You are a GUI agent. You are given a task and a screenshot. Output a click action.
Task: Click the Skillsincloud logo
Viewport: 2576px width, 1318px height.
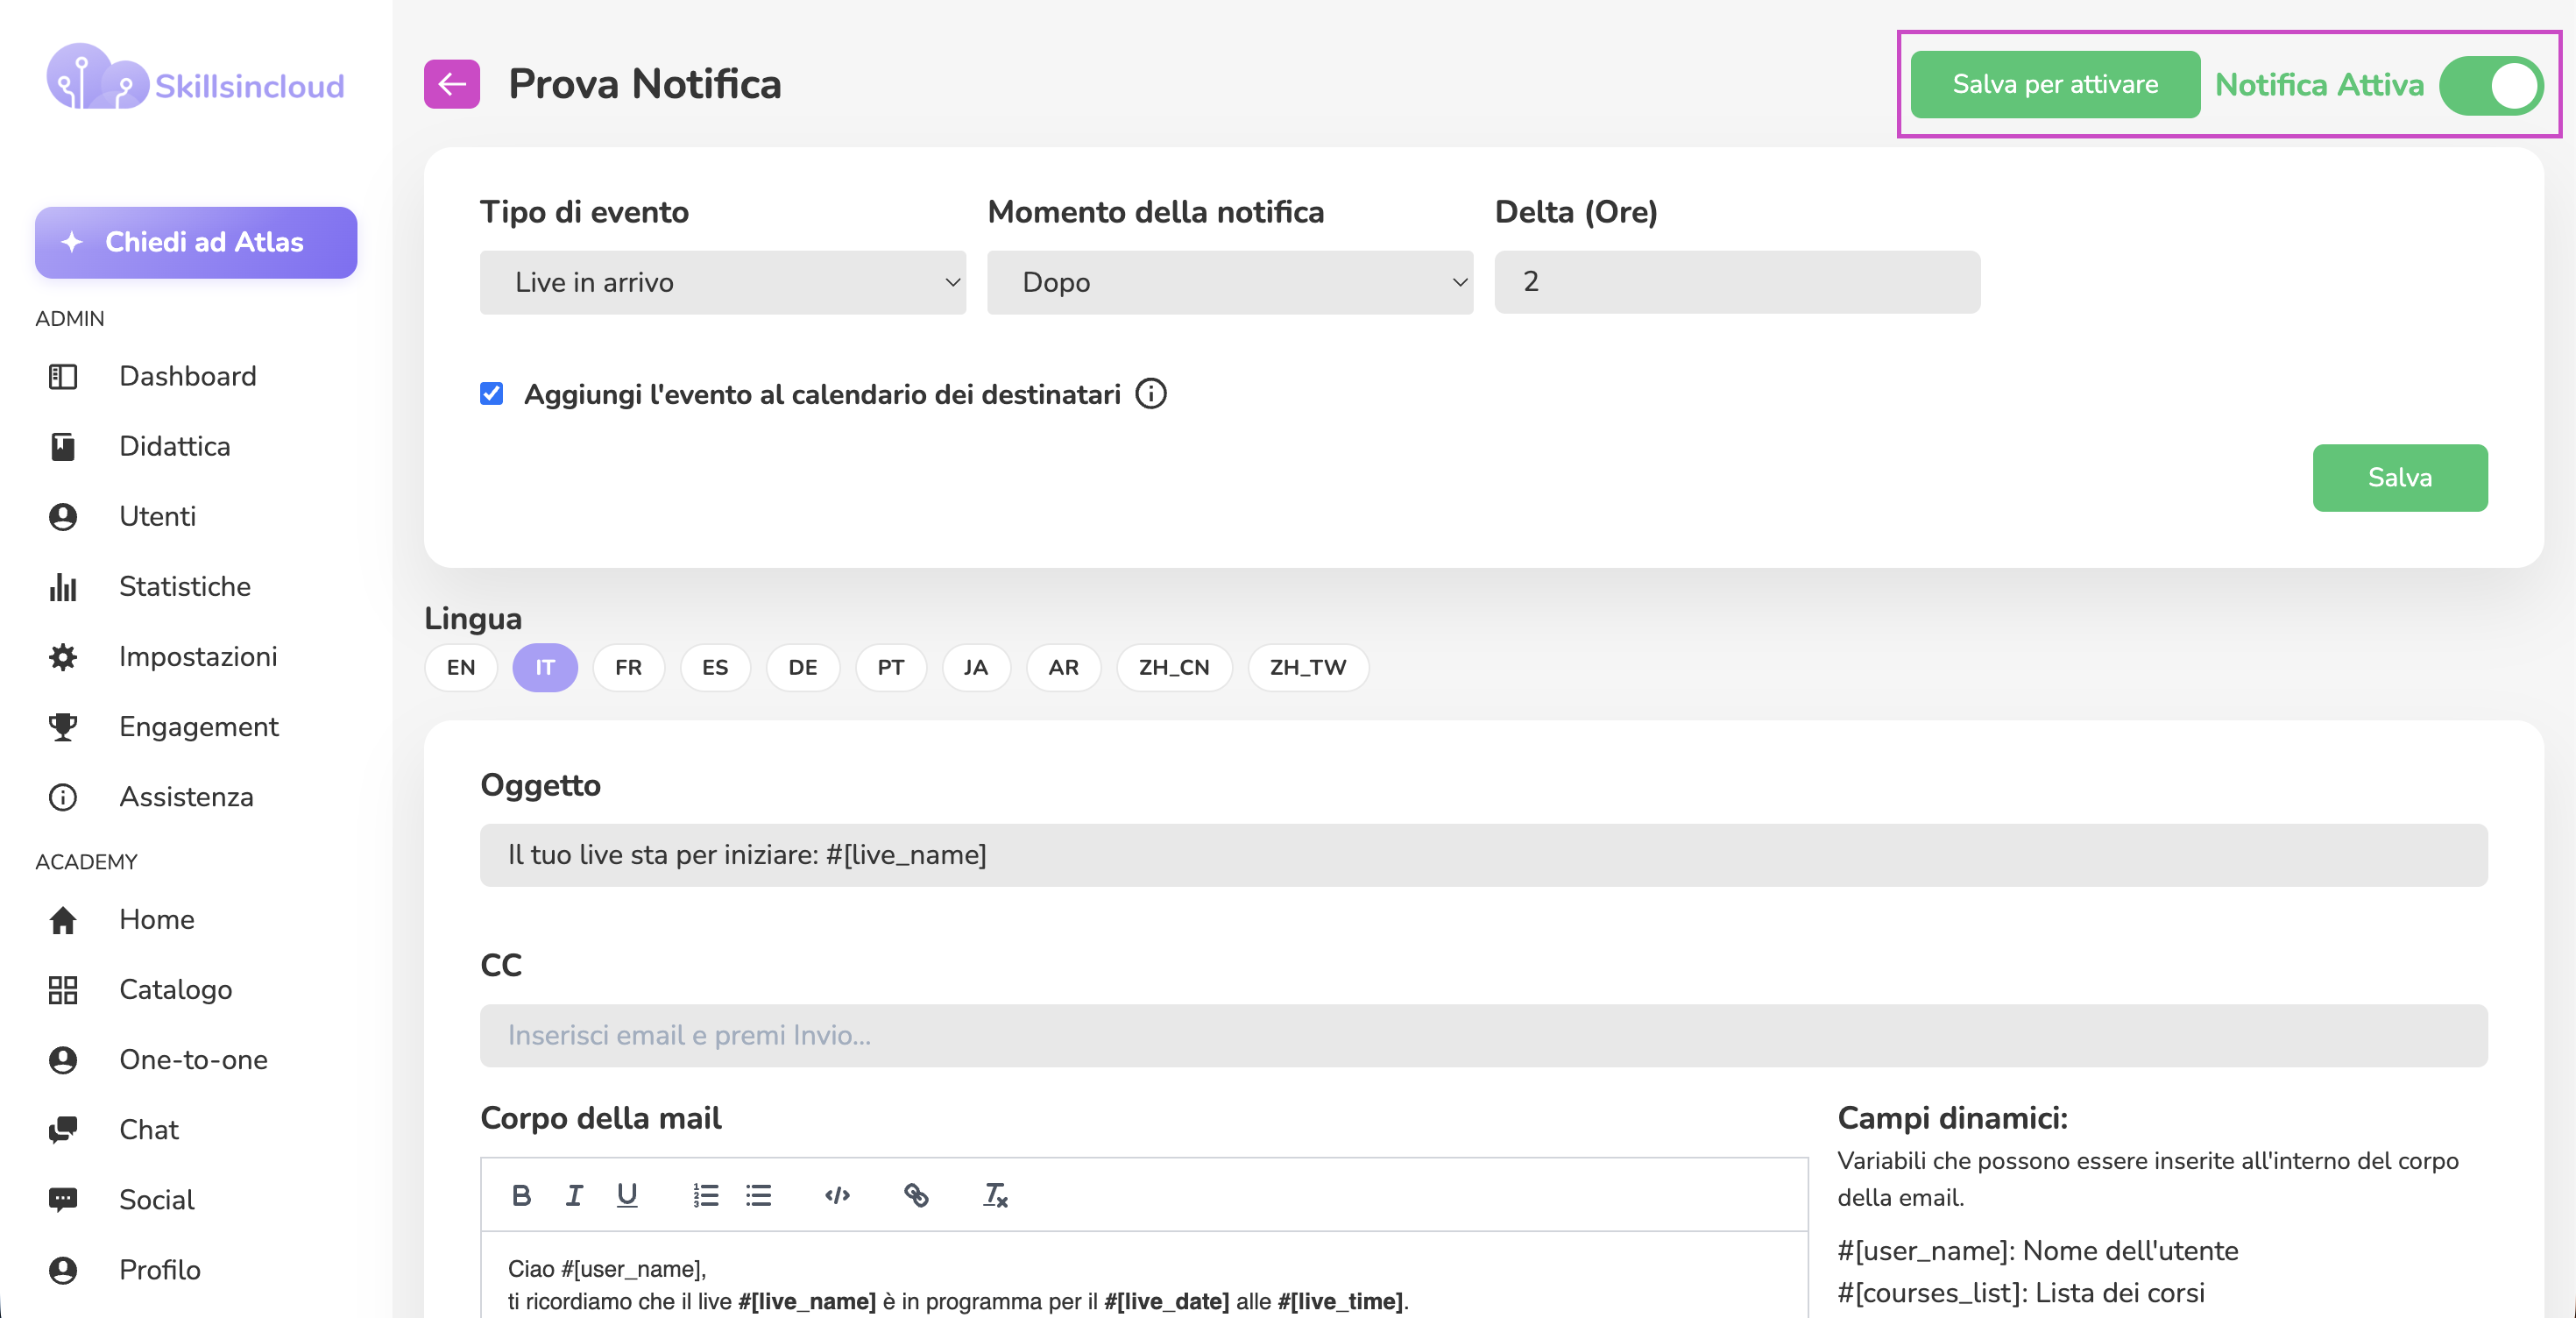click(196, 79)
